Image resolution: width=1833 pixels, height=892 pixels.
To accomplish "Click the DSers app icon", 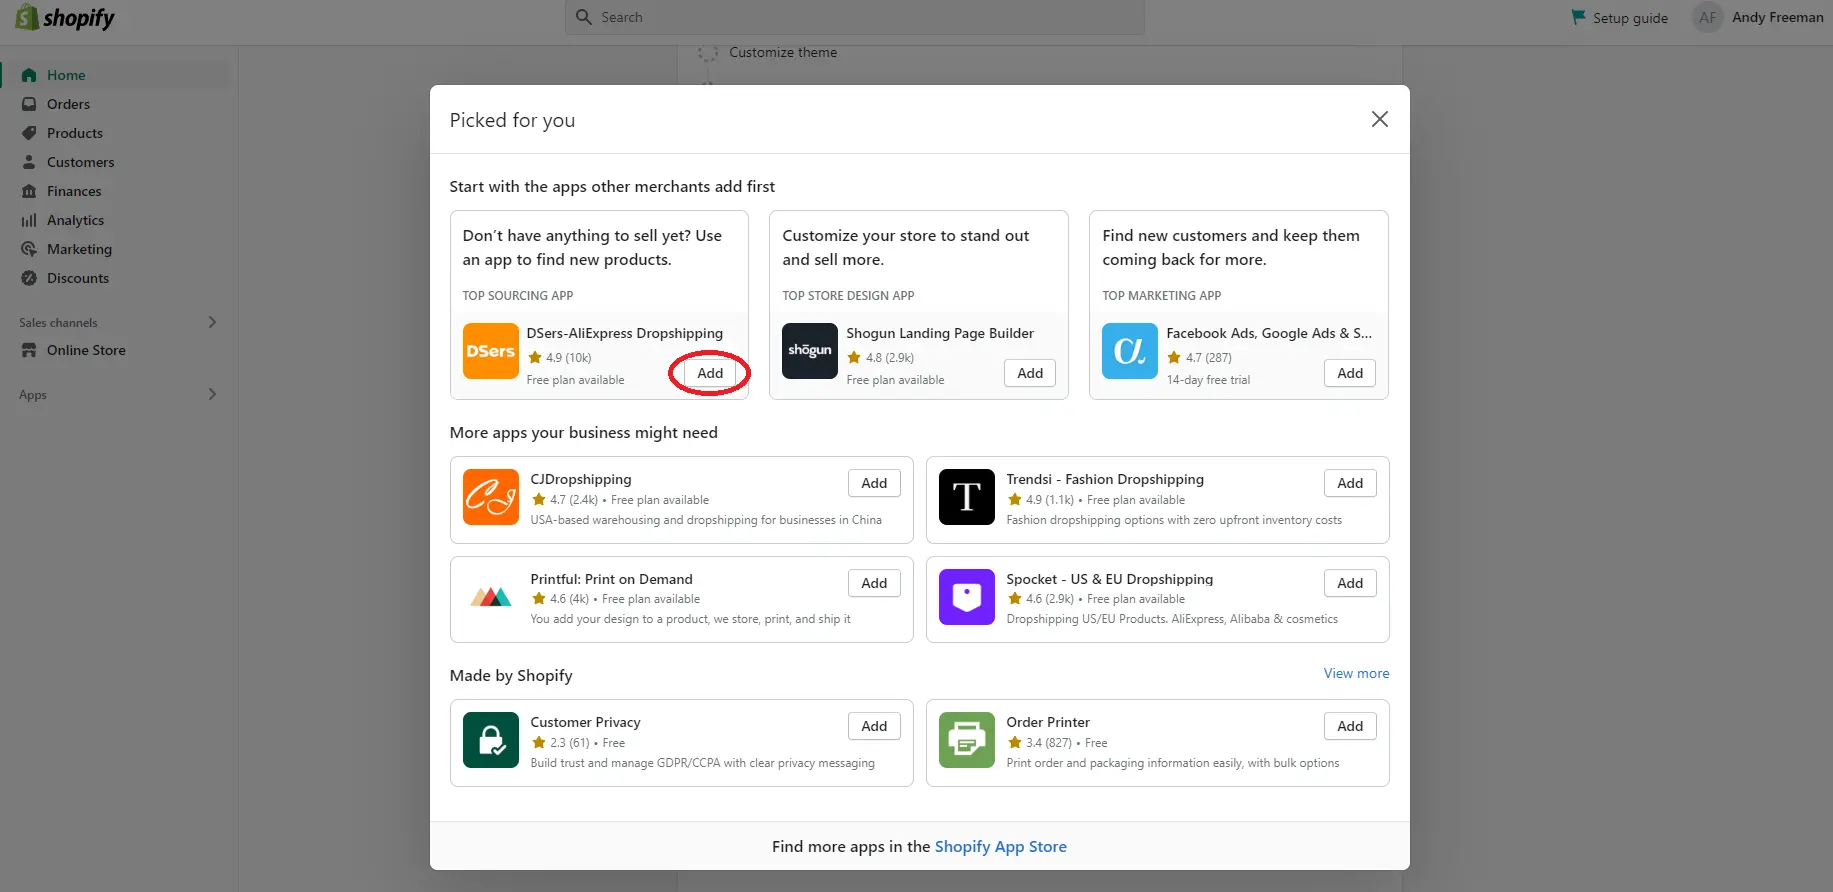I will pos(490,351).
